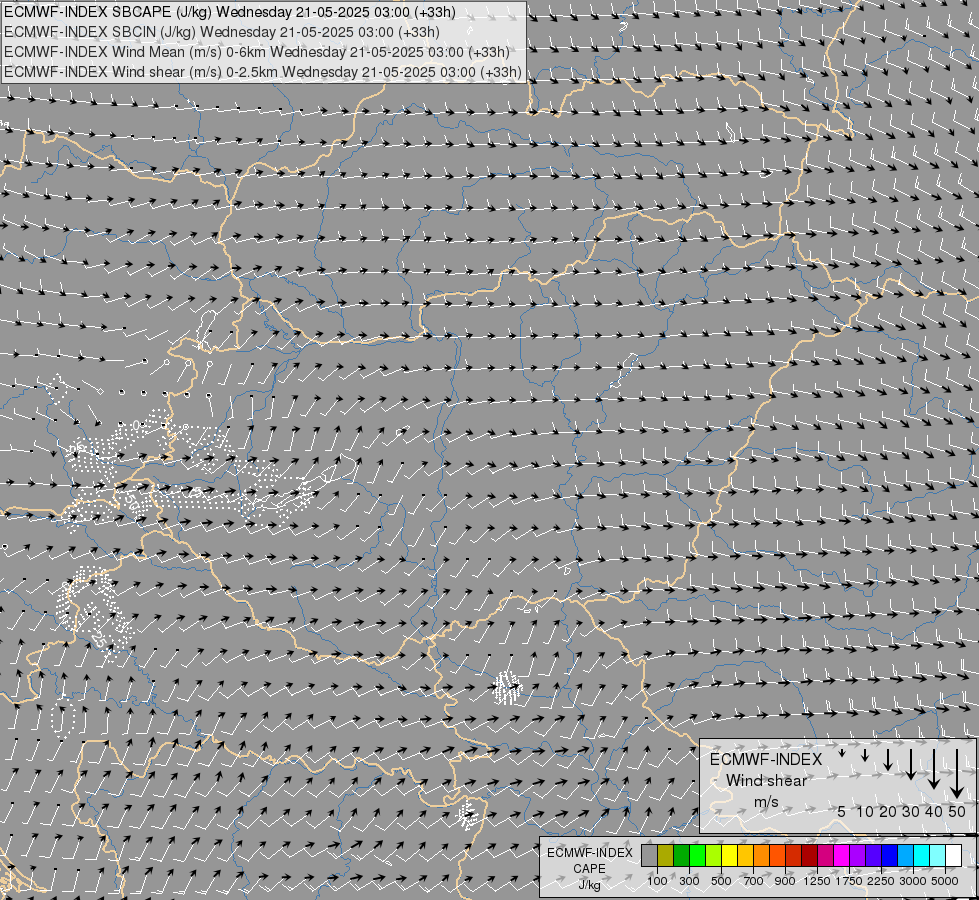Image resolution: width=979 pixels, height=900 pixels.
Task: Click the pink-magenta swatch after 1250
Action: pos(825,855)
